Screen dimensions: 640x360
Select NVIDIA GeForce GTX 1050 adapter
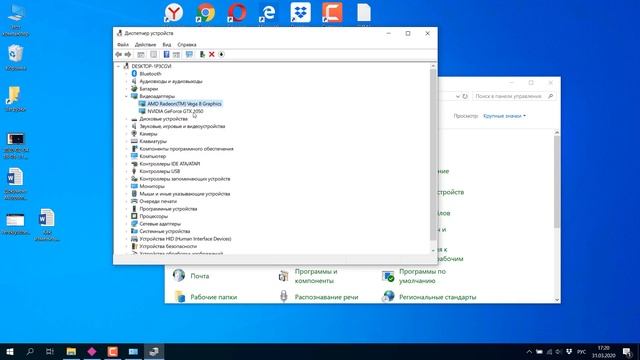[x=175, y=111]
